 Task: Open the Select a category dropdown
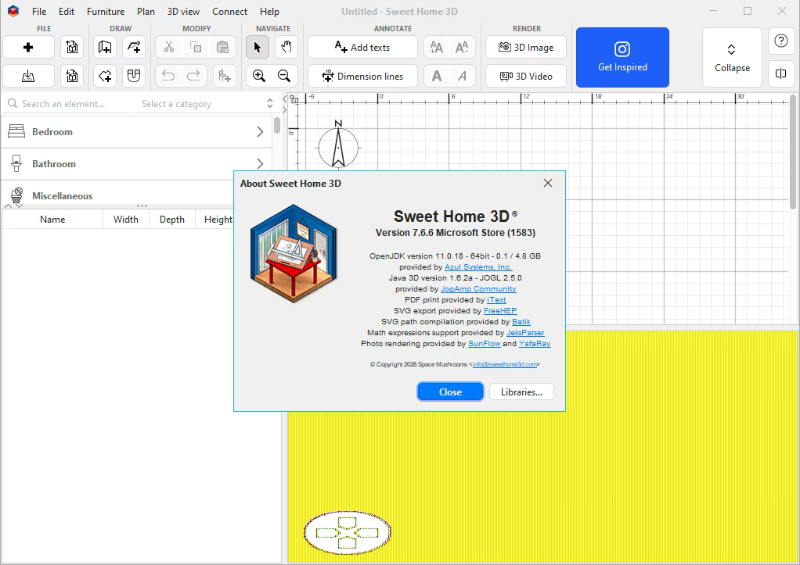coord(207,104)
